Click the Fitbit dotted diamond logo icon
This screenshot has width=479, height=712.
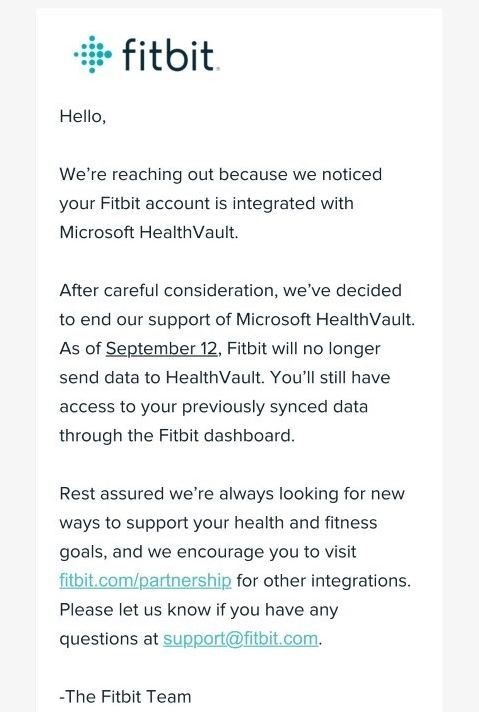[93, 54]
